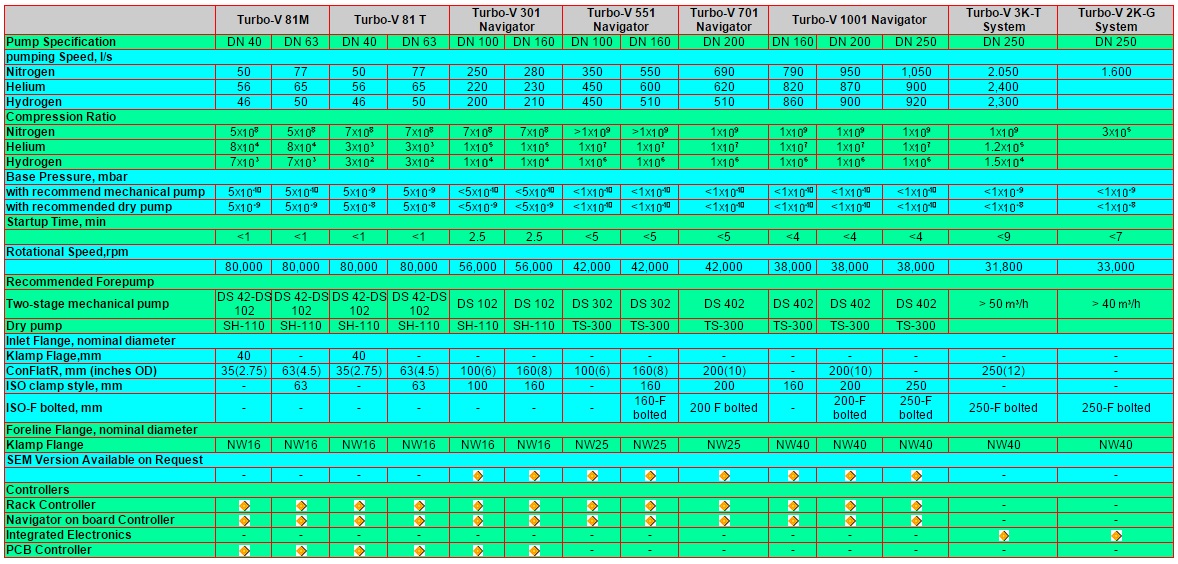Select the Turbo-V 301 Navigator header
This screenshot has width=1178, height=564.
[x=506, y=20]
